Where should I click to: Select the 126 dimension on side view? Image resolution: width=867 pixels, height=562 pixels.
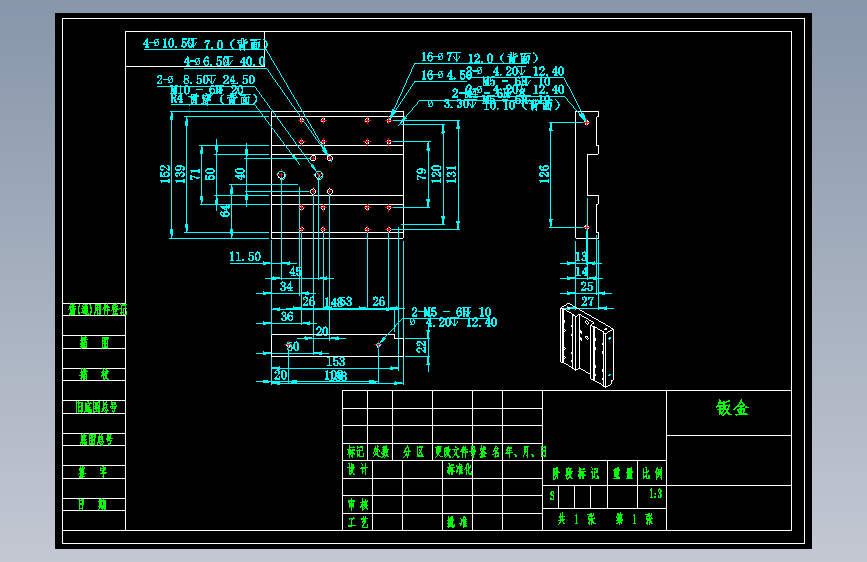coord(544,174)
